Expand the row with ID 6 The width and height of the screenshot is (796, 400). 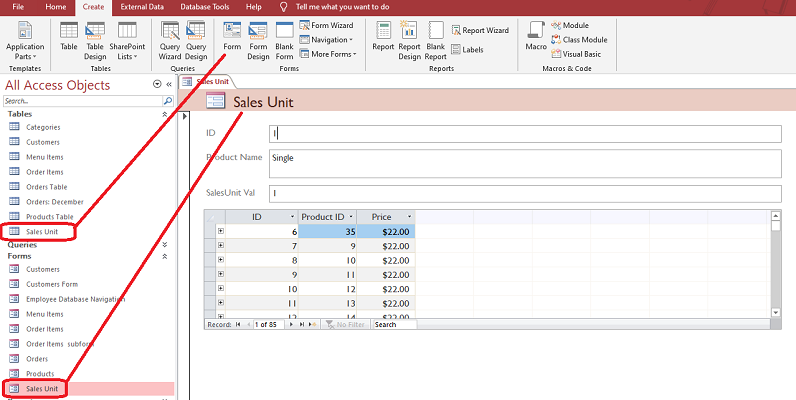point(221,231)
